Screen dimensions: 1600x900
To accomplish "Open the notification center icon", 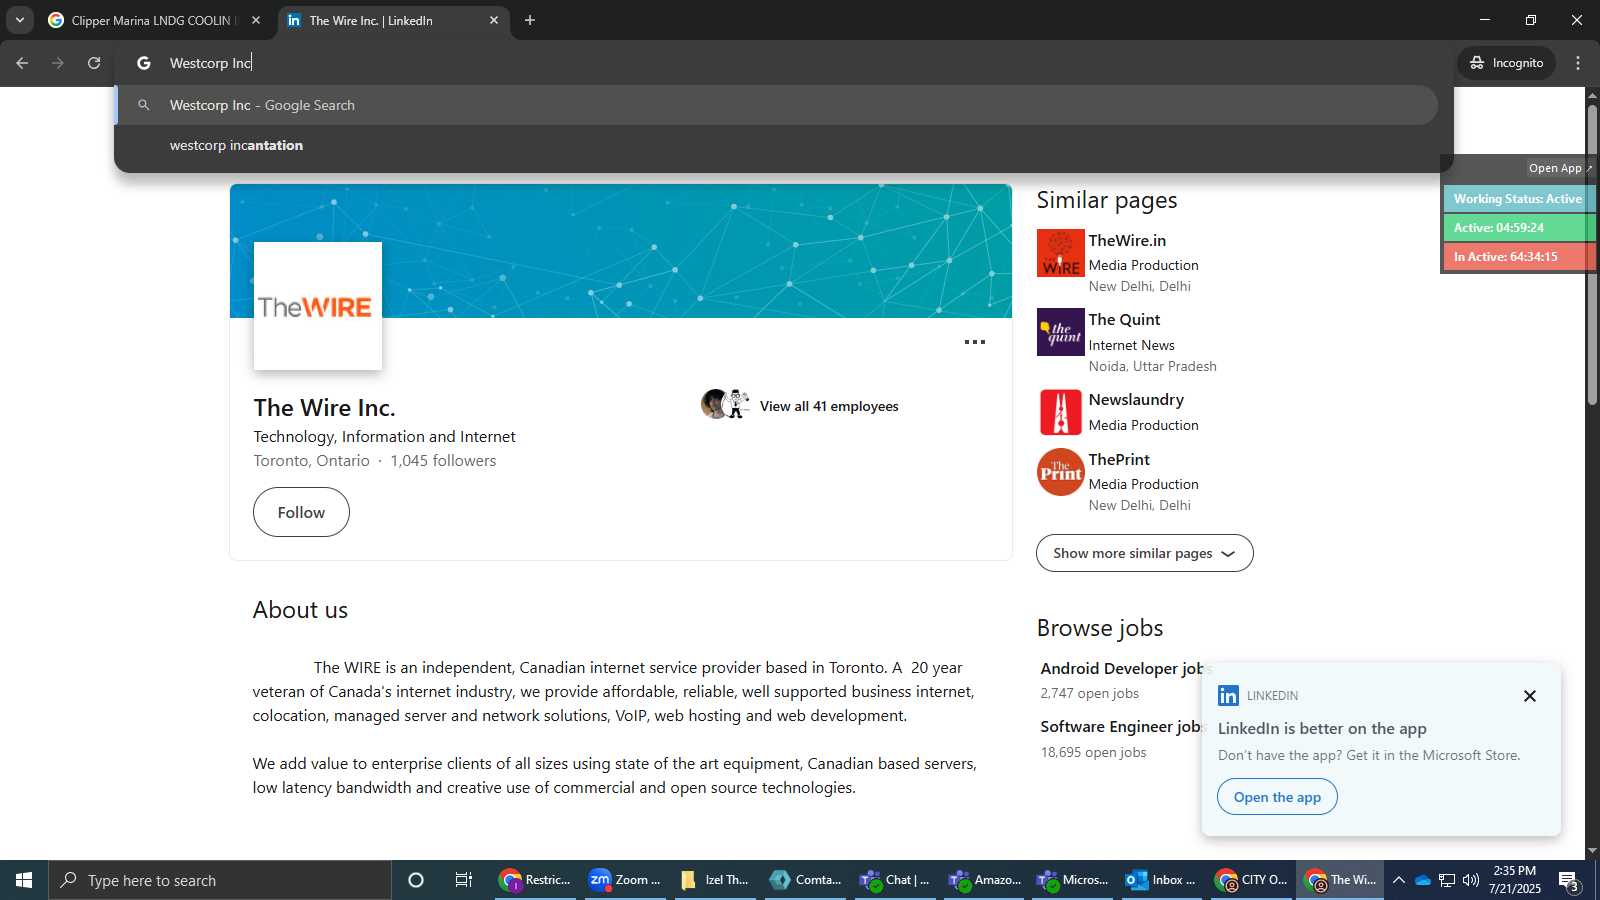I will (1569, 880).
